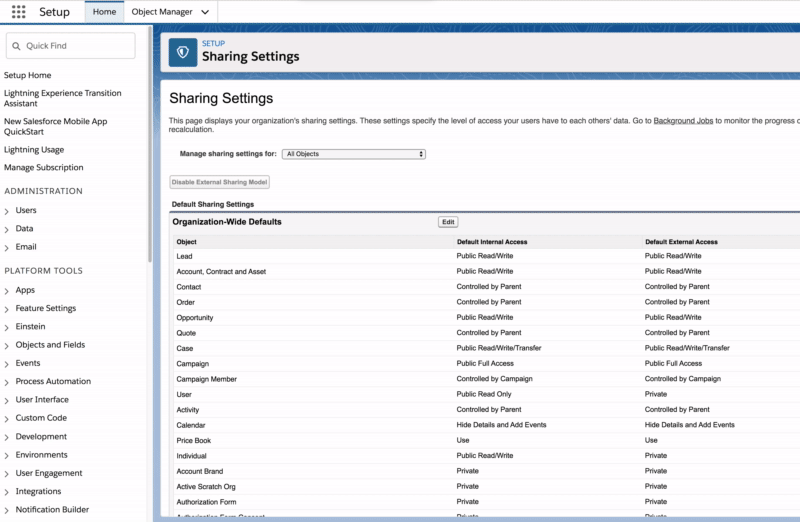Open the Manage sharing settings for dropdown
Image resolution: width=800 pixels, height=522 pixels.
tap(354, 154)
